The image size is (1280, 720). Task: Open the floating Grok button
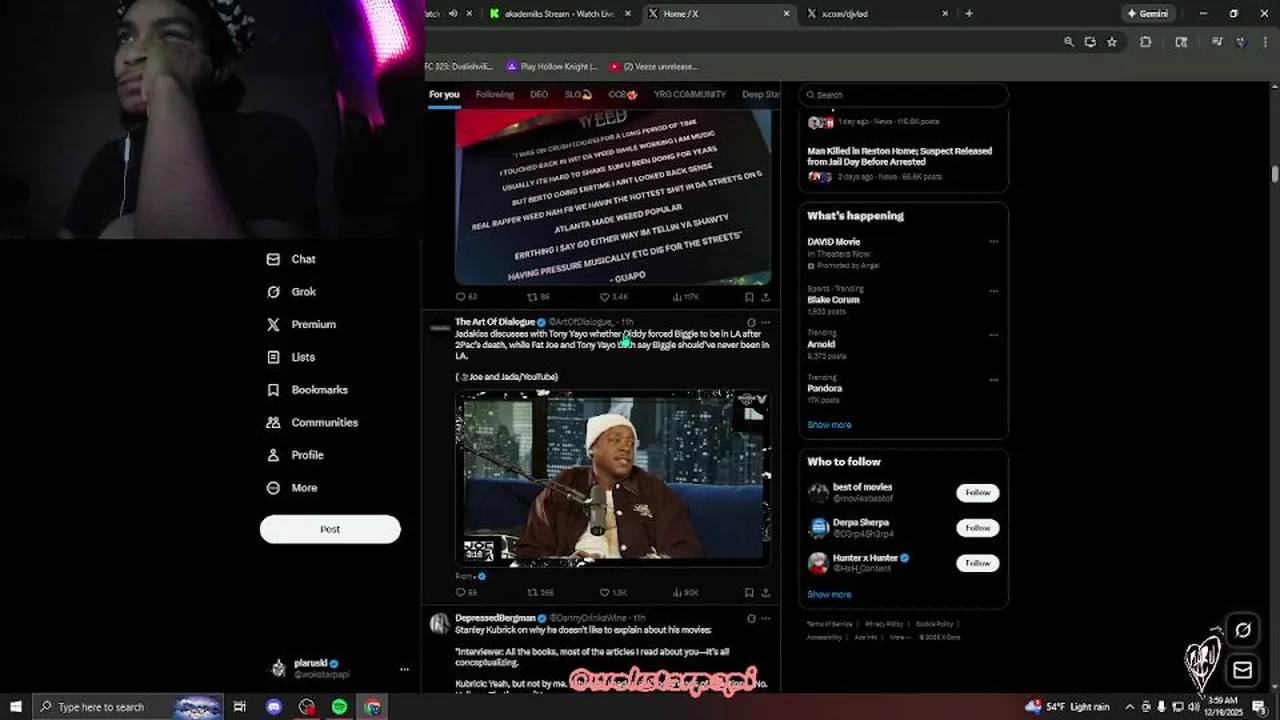pyautogui.click(x=1243, y=630)
